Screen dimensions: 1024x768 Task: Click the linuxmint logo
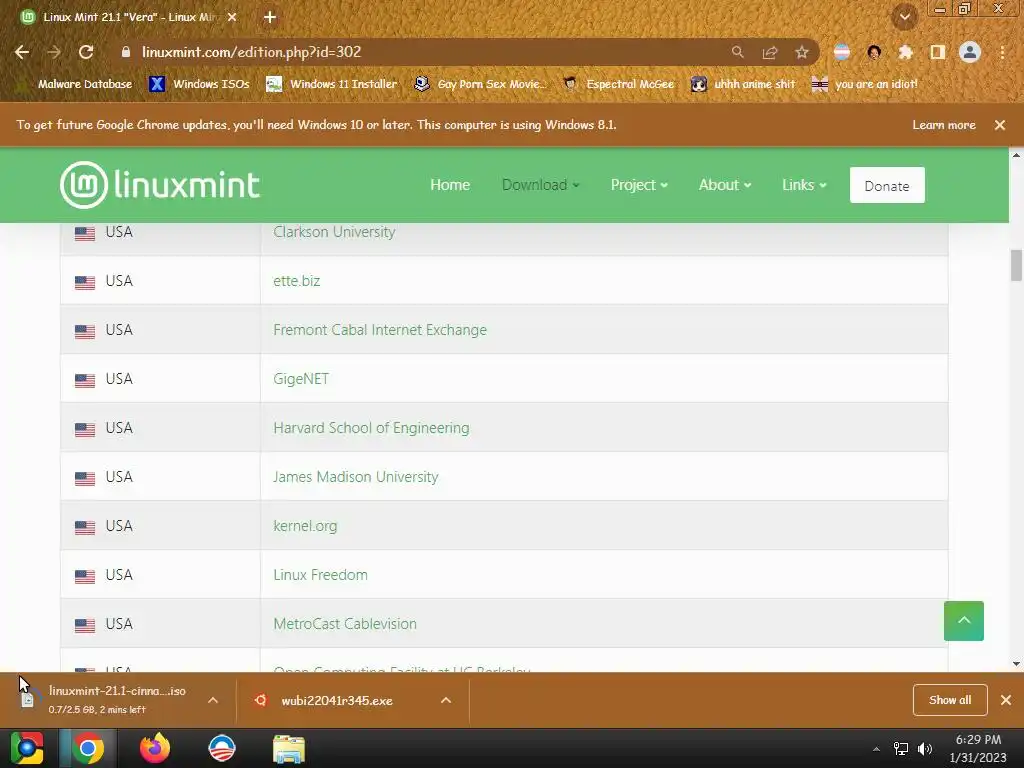[x=160, y=185]
